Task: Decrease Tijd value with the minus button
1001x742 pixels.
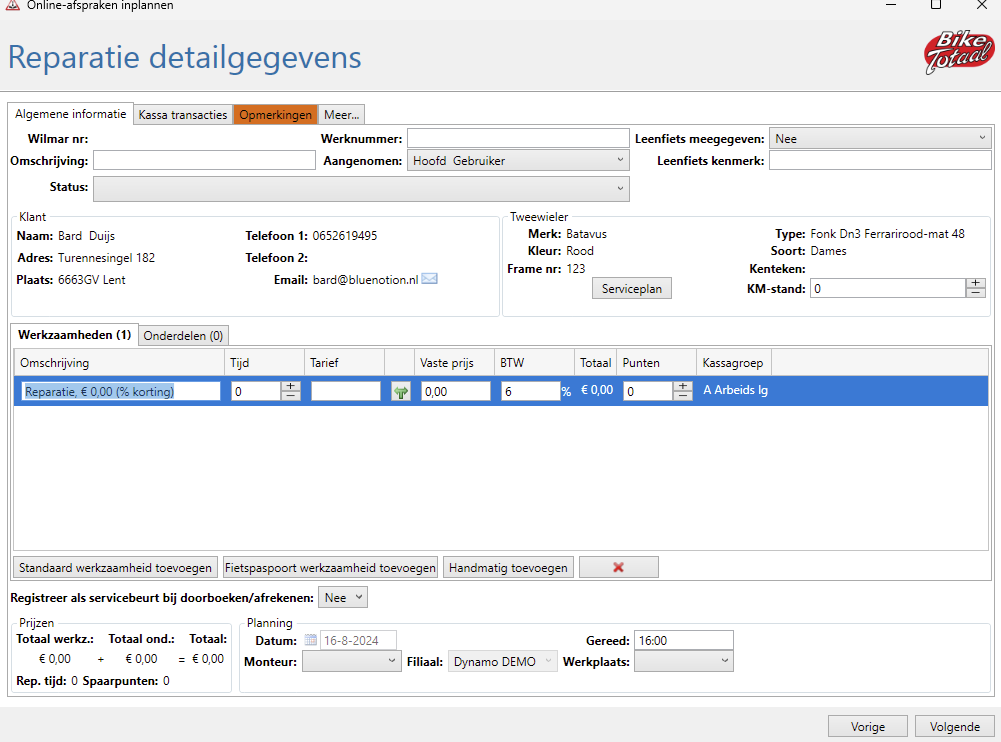Action: (290, 396)
